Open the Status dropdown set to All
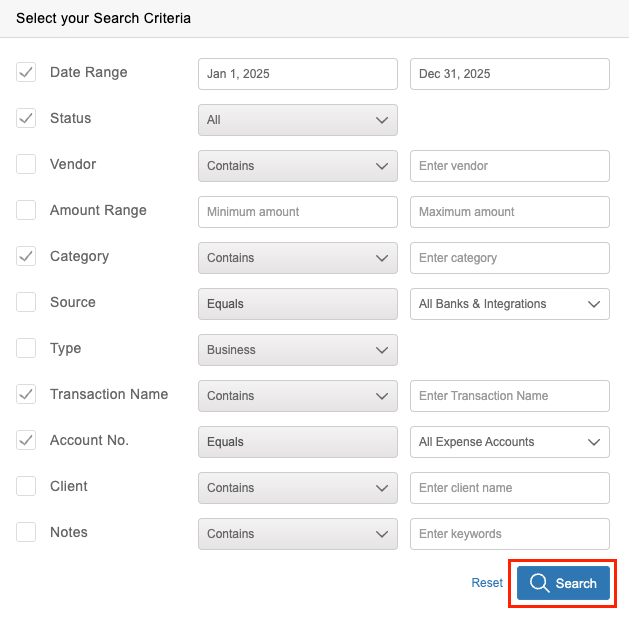This screenshot has width=629, height=621. [x=297, y=120]
